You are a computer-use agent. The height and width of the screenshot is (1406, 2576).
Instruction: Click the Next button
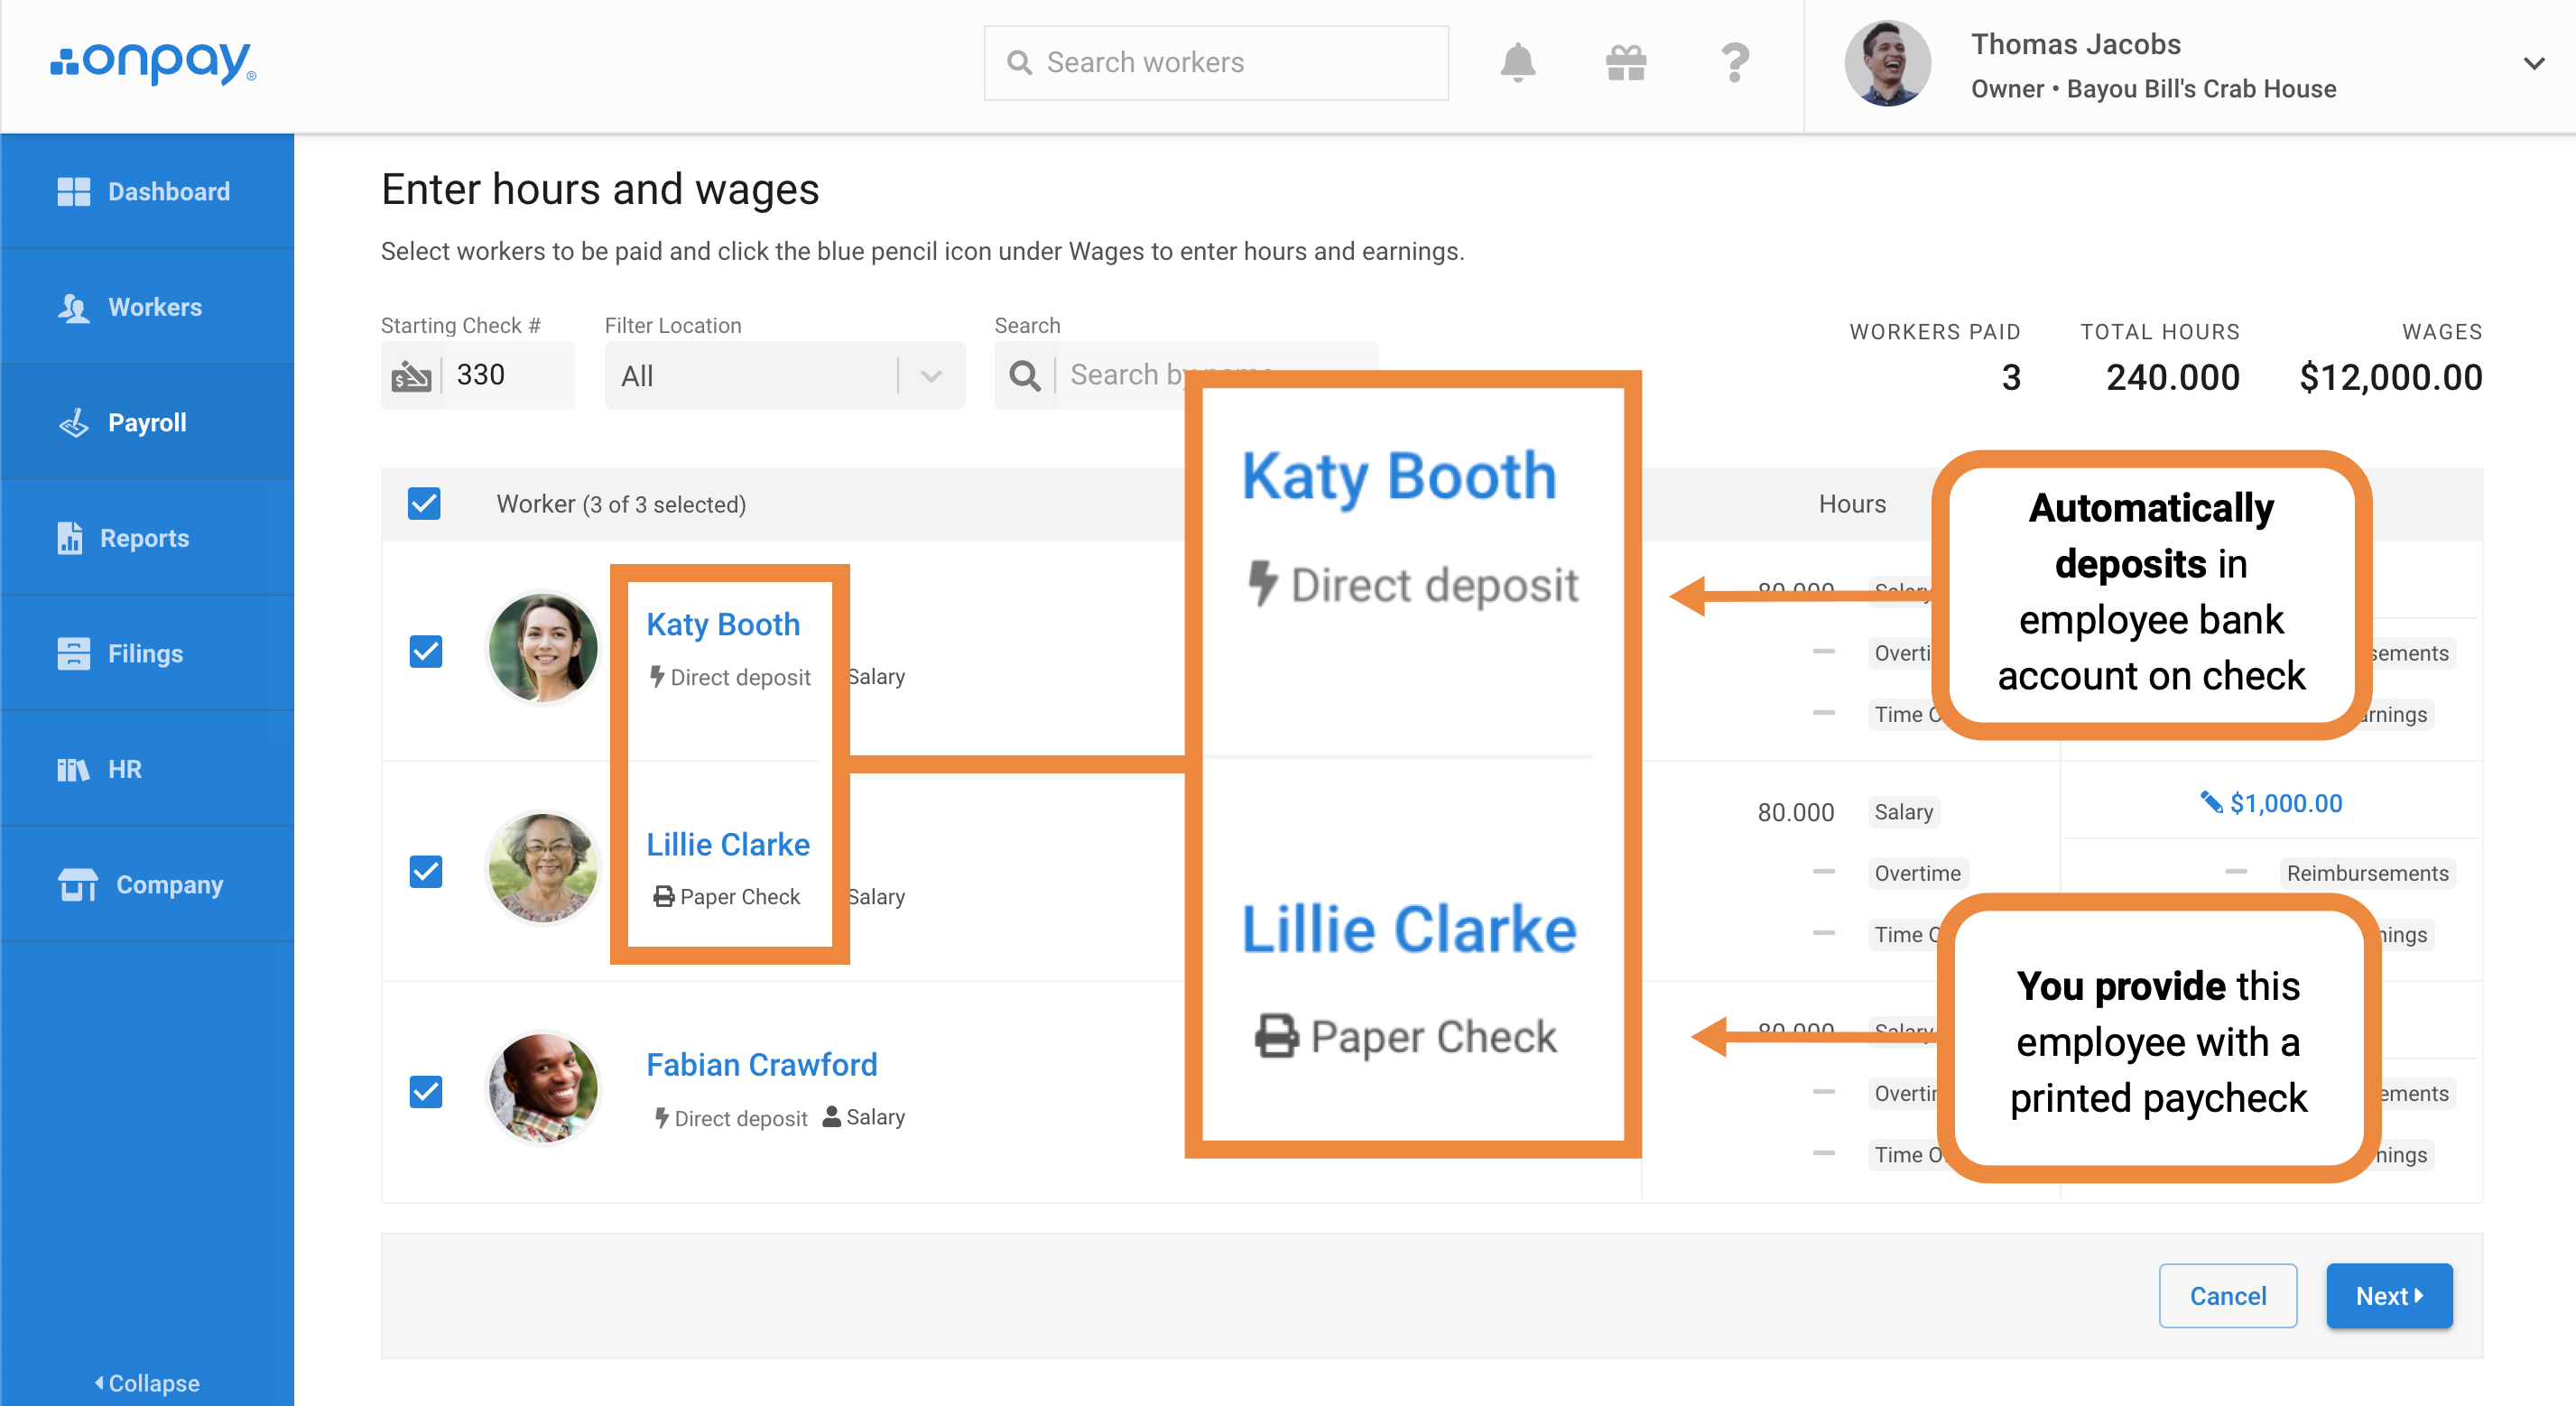2389,1295
